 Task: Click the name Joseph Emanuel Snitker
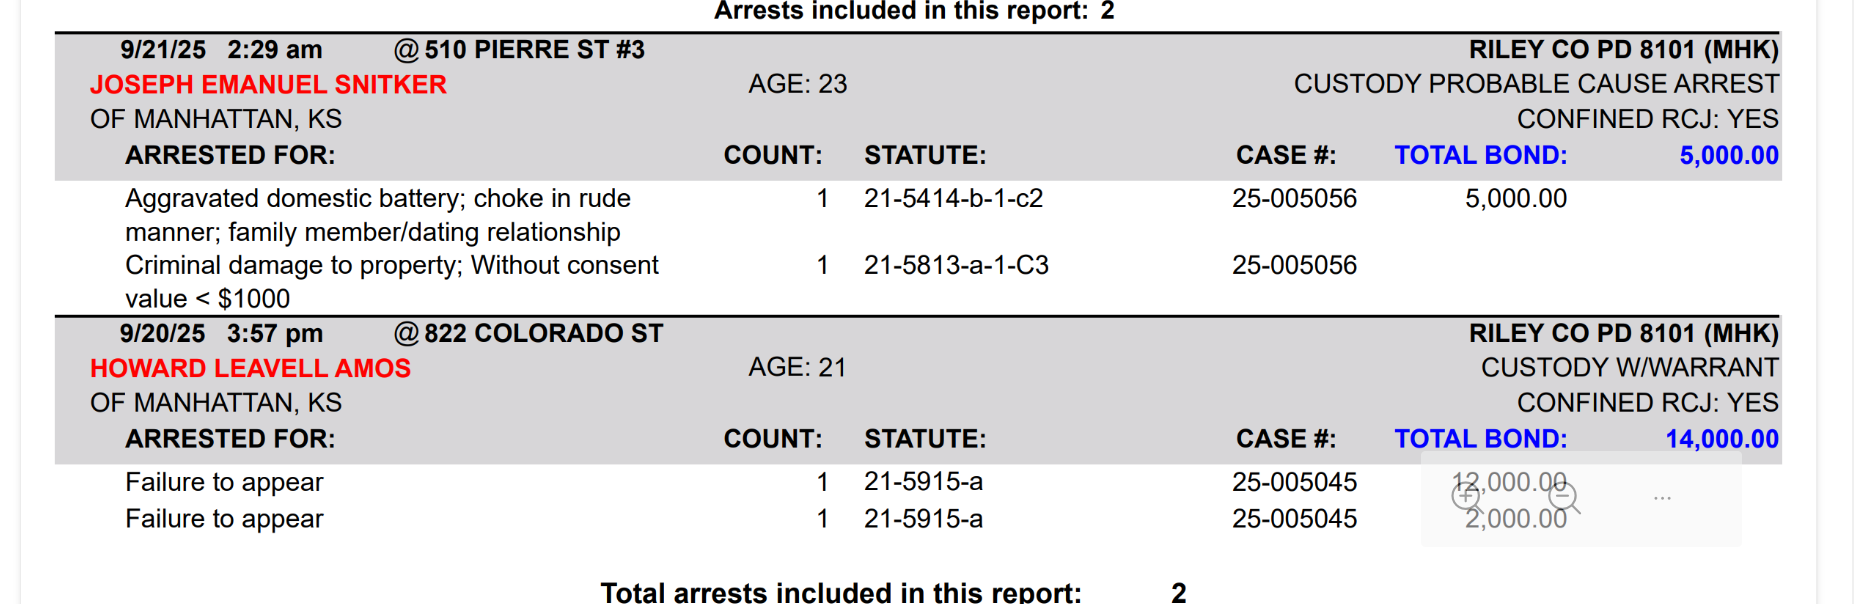268,85
